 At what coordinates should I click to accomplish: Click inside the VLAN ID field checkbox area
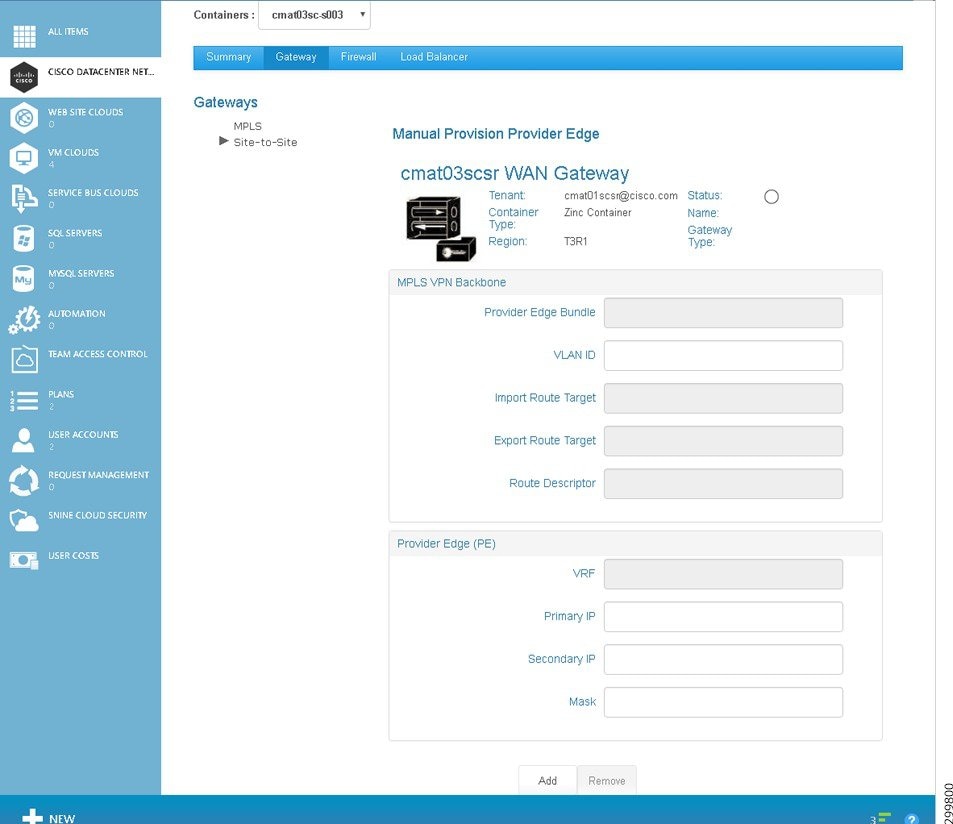722,355
